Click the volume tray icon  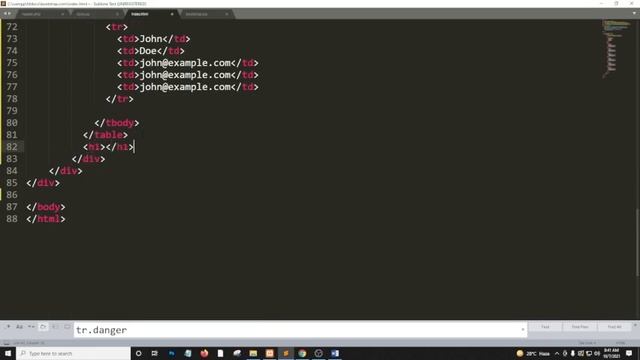tap(597, 353)
